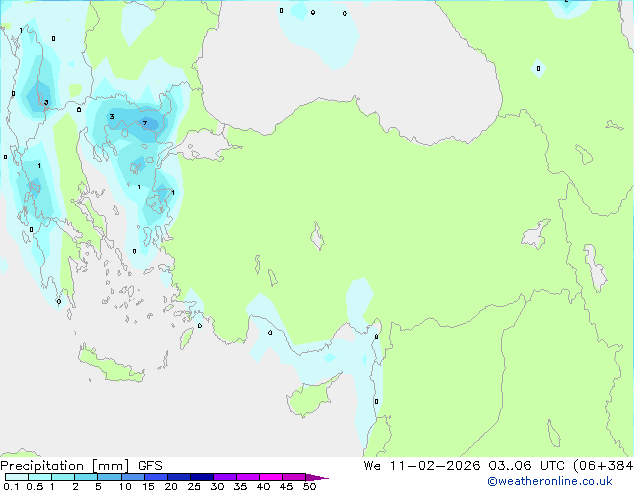634x490 pixels.
Task: Click the Precipitation [mm] GFS title
Action: click(x=81, y=466)
